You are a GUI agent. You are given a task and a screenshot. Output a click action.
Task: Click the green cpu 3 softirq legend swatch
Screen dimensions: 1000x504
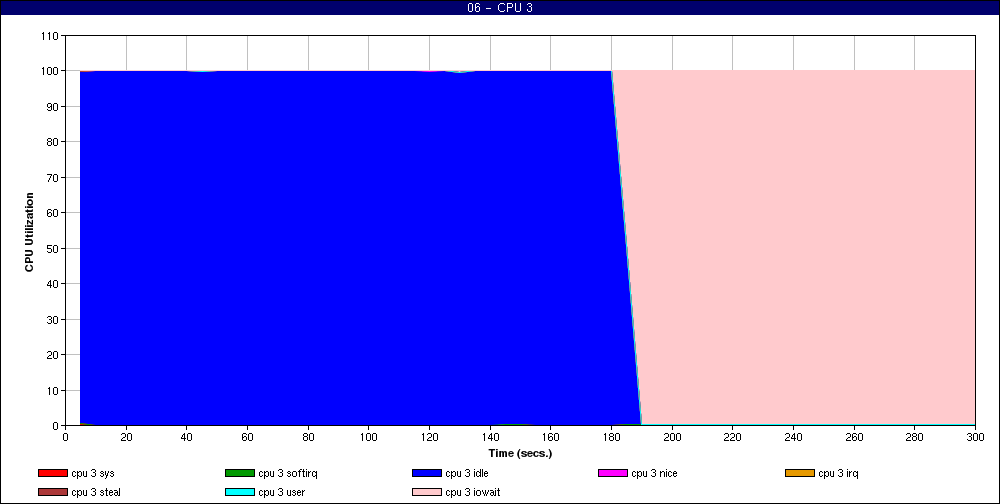point(240,473)
